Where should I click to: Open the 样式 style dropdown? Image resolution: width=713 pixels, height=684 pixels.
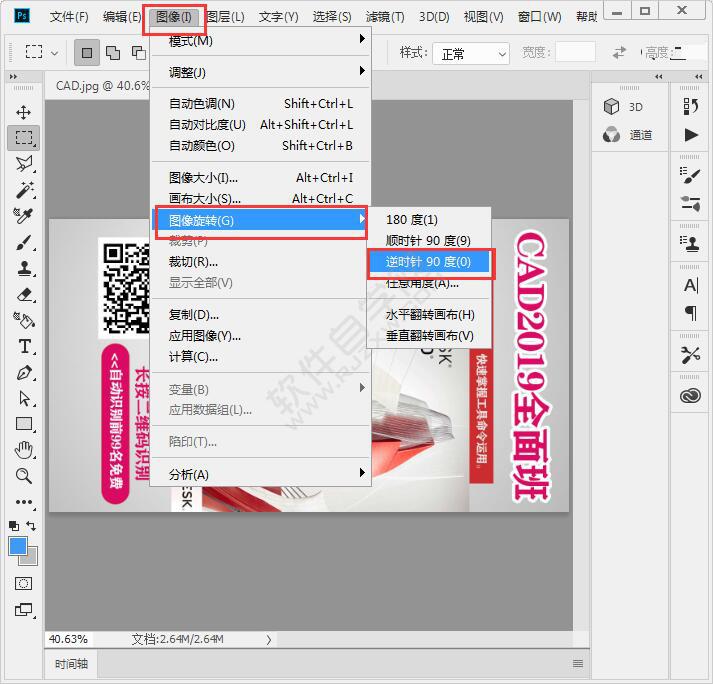click(x=471, y=54)
